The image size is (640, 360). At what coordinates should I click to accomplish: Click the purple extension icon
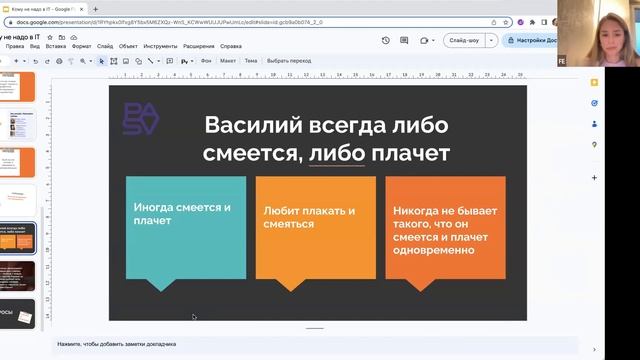(x=520, y=22)
